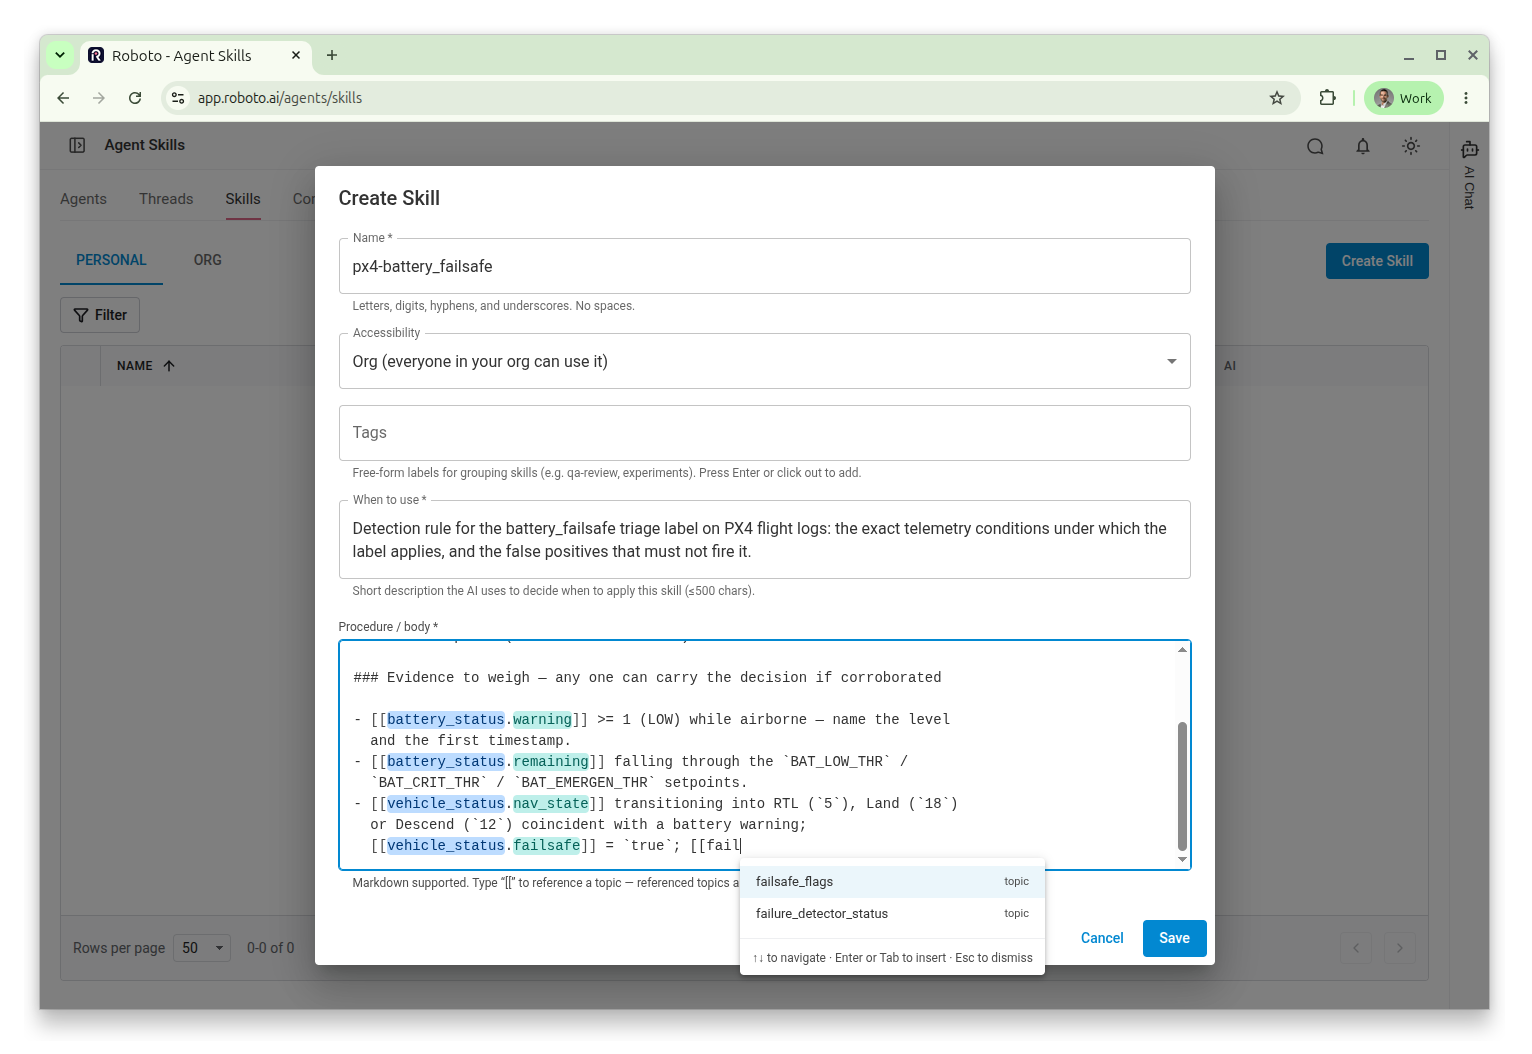Cancel the Create Skill dialog
The image size is (1532, 1054).
coord(1102,938)
